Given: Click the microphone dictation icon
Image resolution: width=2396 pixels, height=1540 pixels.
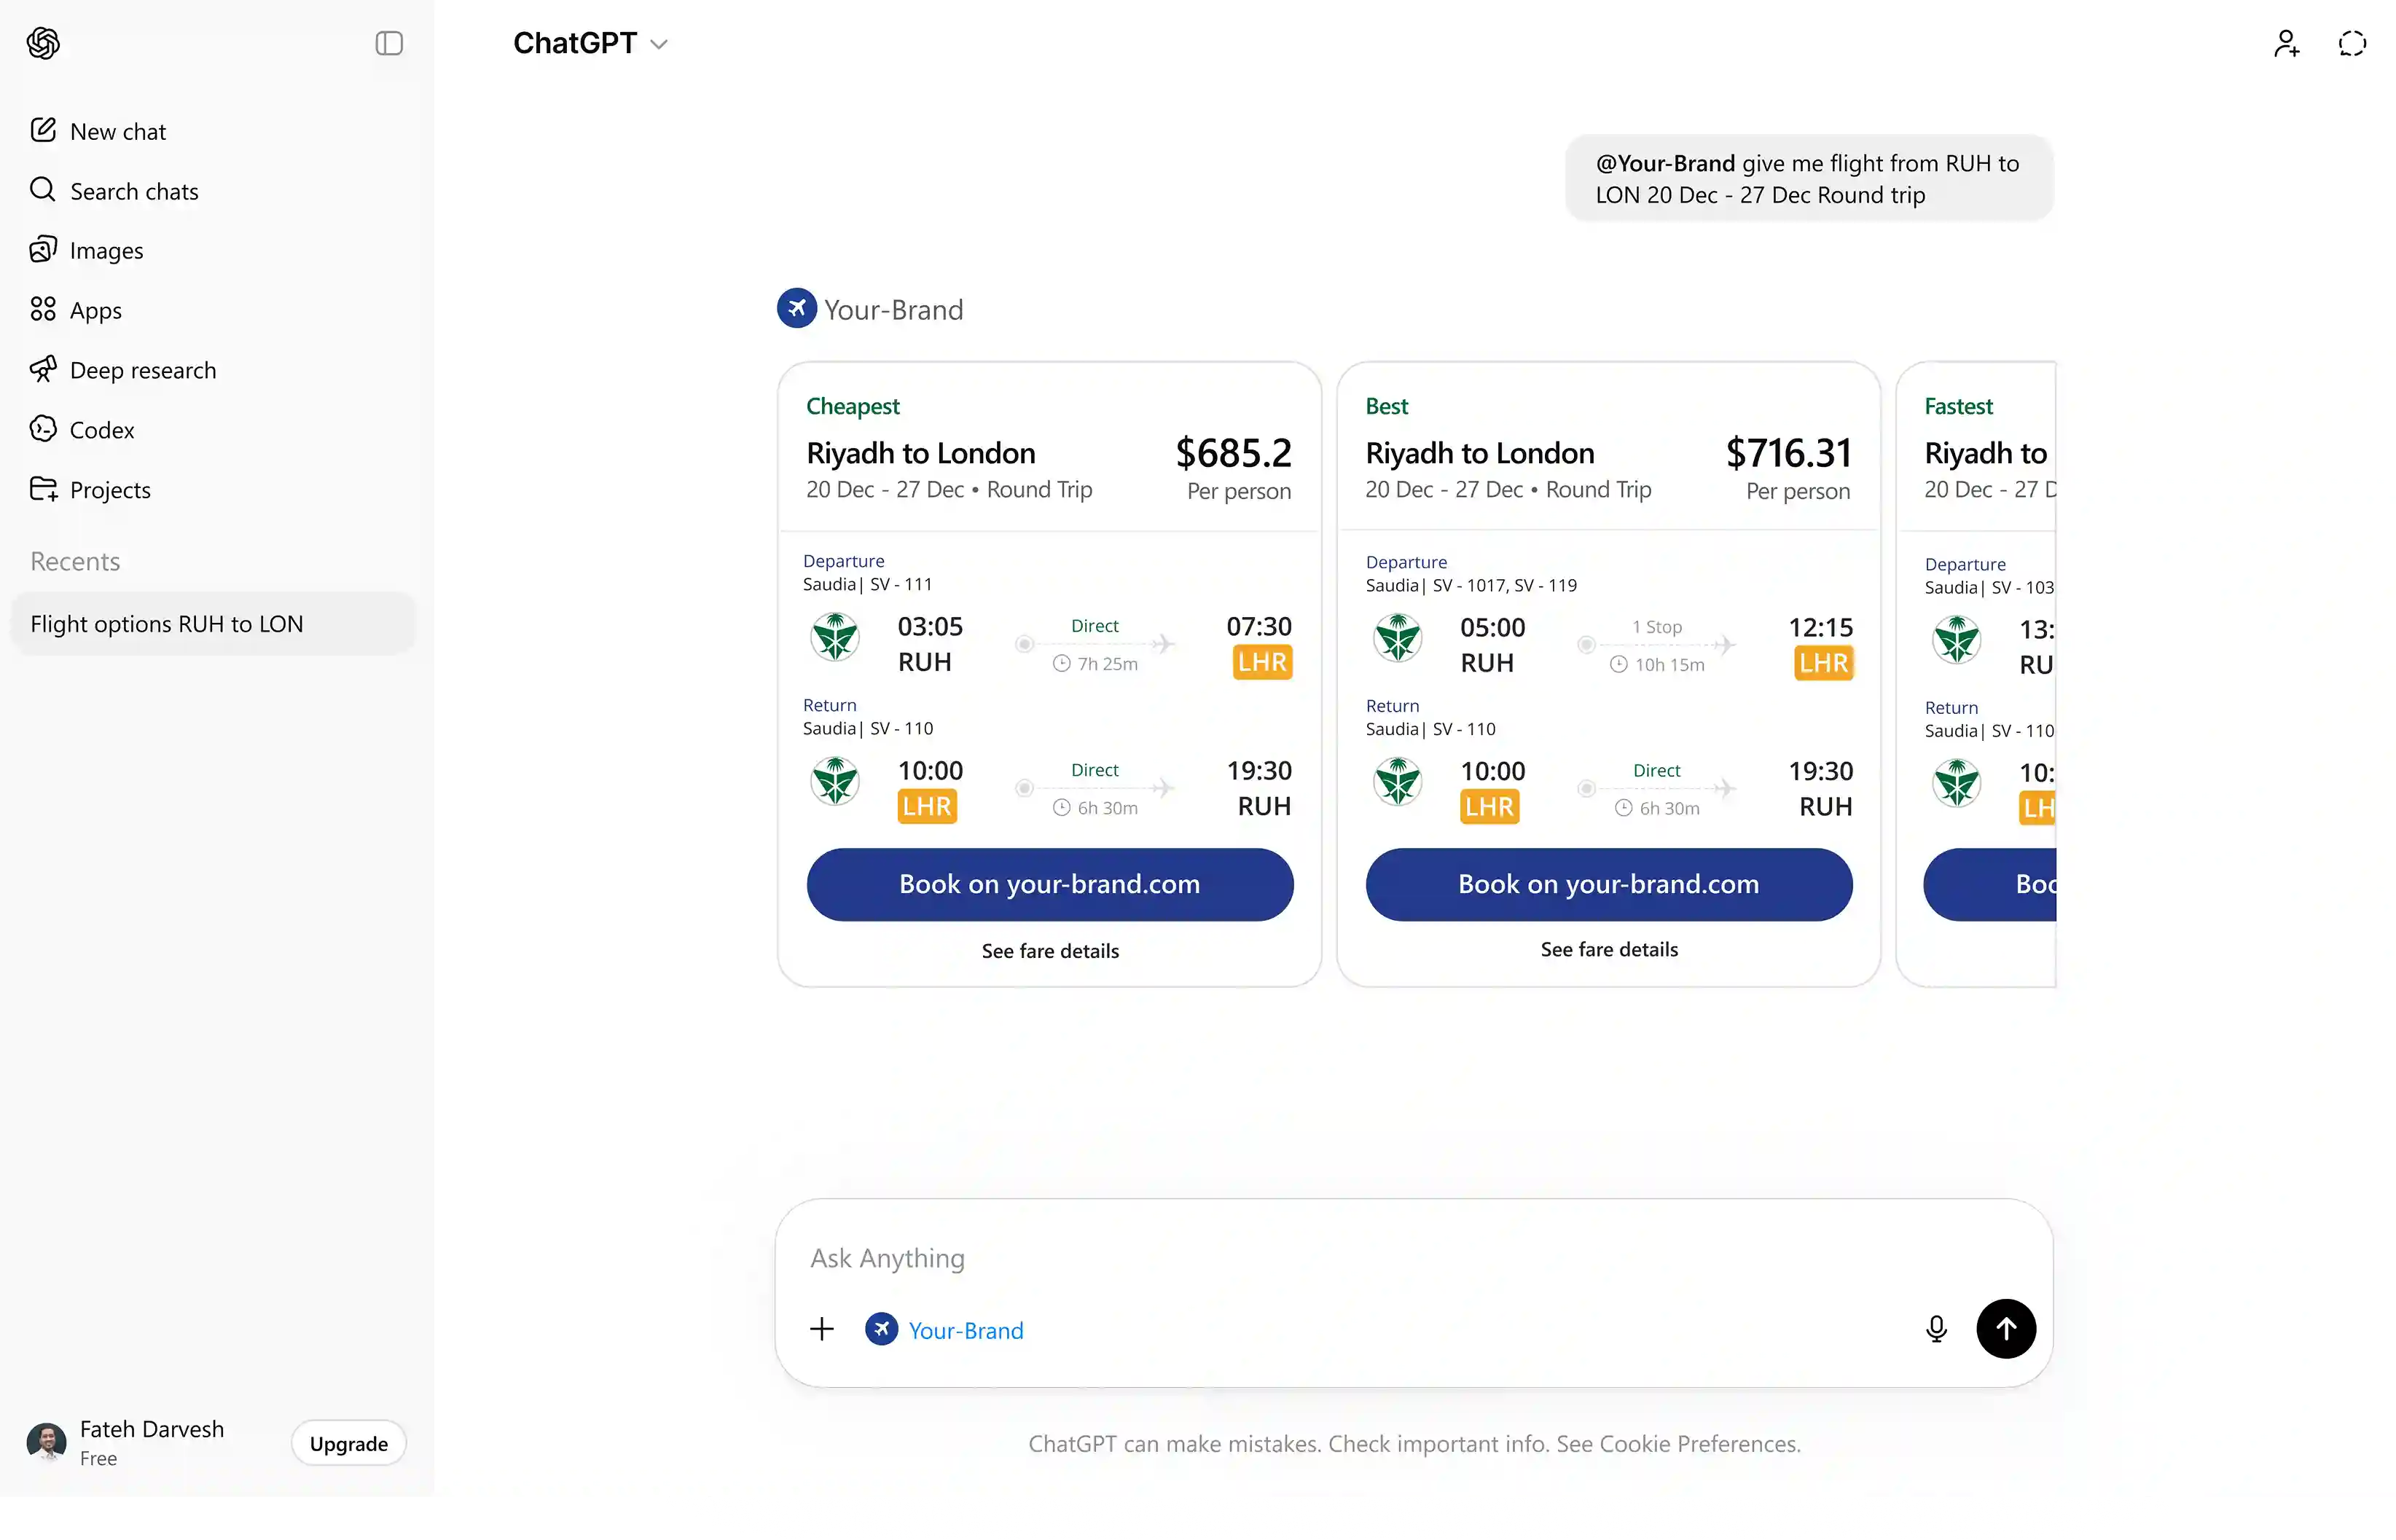Looking at the screenshot, I should (x=1935, y=1329).
